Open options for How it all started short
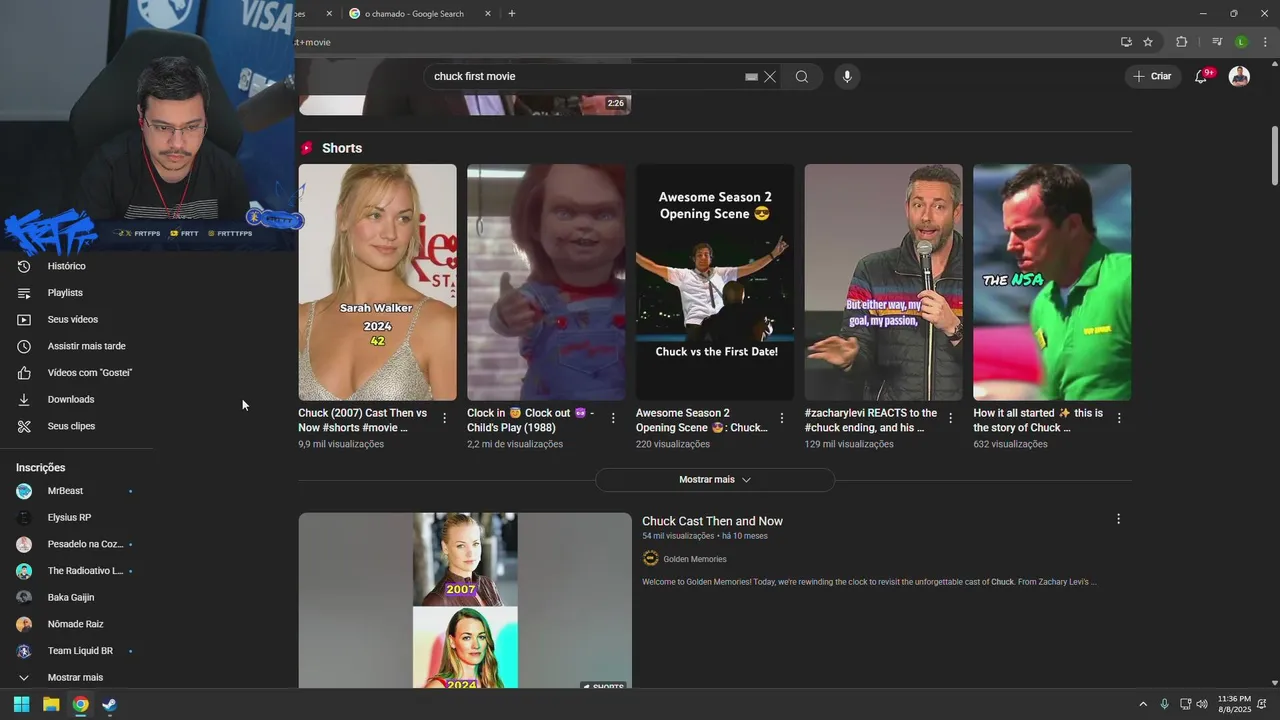The height and width of the screenshot is (720, 1280). 1119,418
